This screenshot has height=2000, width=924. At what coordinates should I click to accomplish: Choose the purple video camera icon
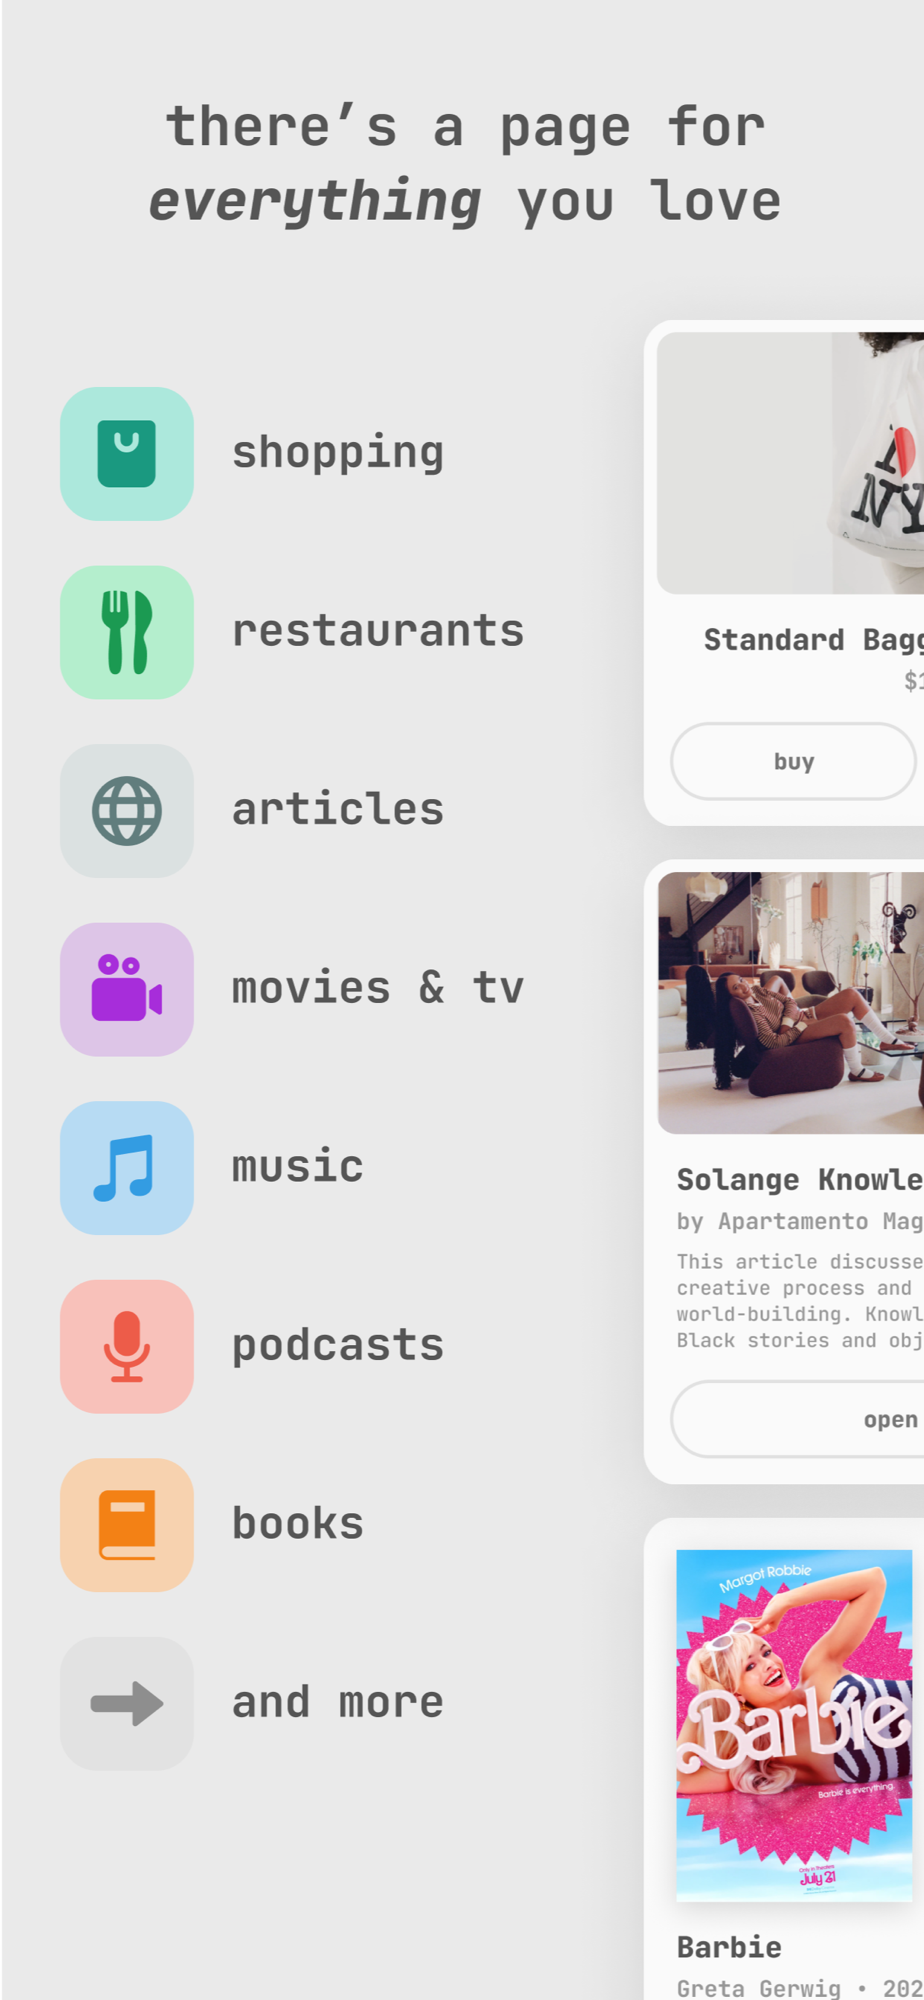[127, 989]
